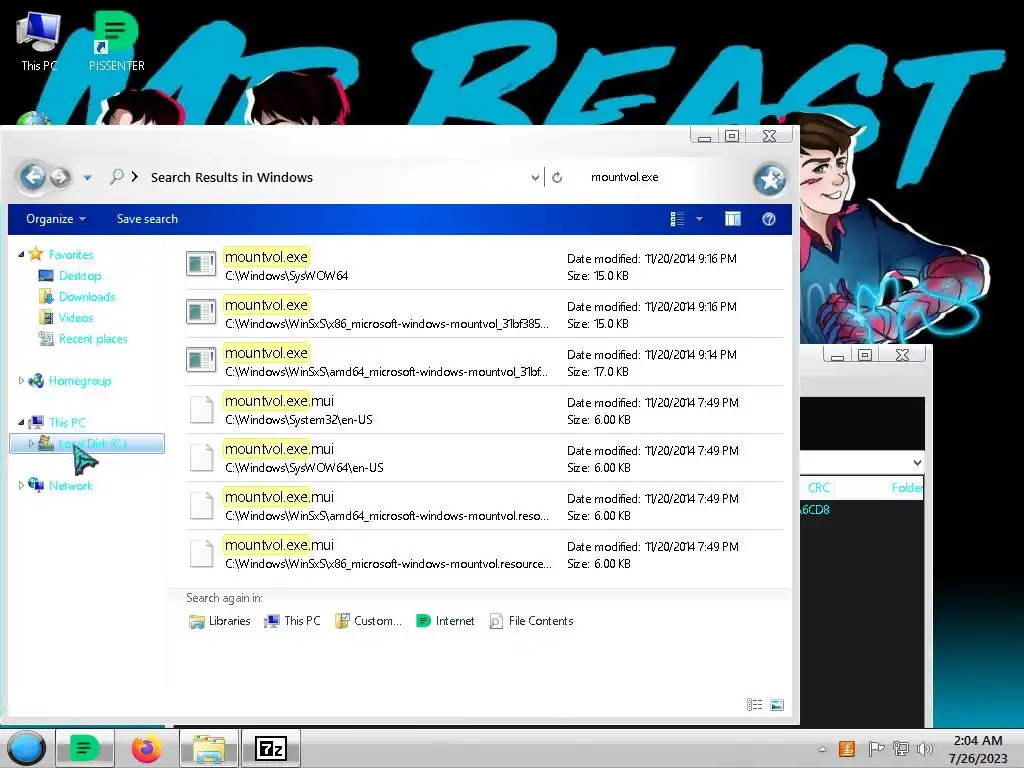Open network tray icon
Image resolution: width=1024 pixels, height=768 pixels.
[901, 749]
